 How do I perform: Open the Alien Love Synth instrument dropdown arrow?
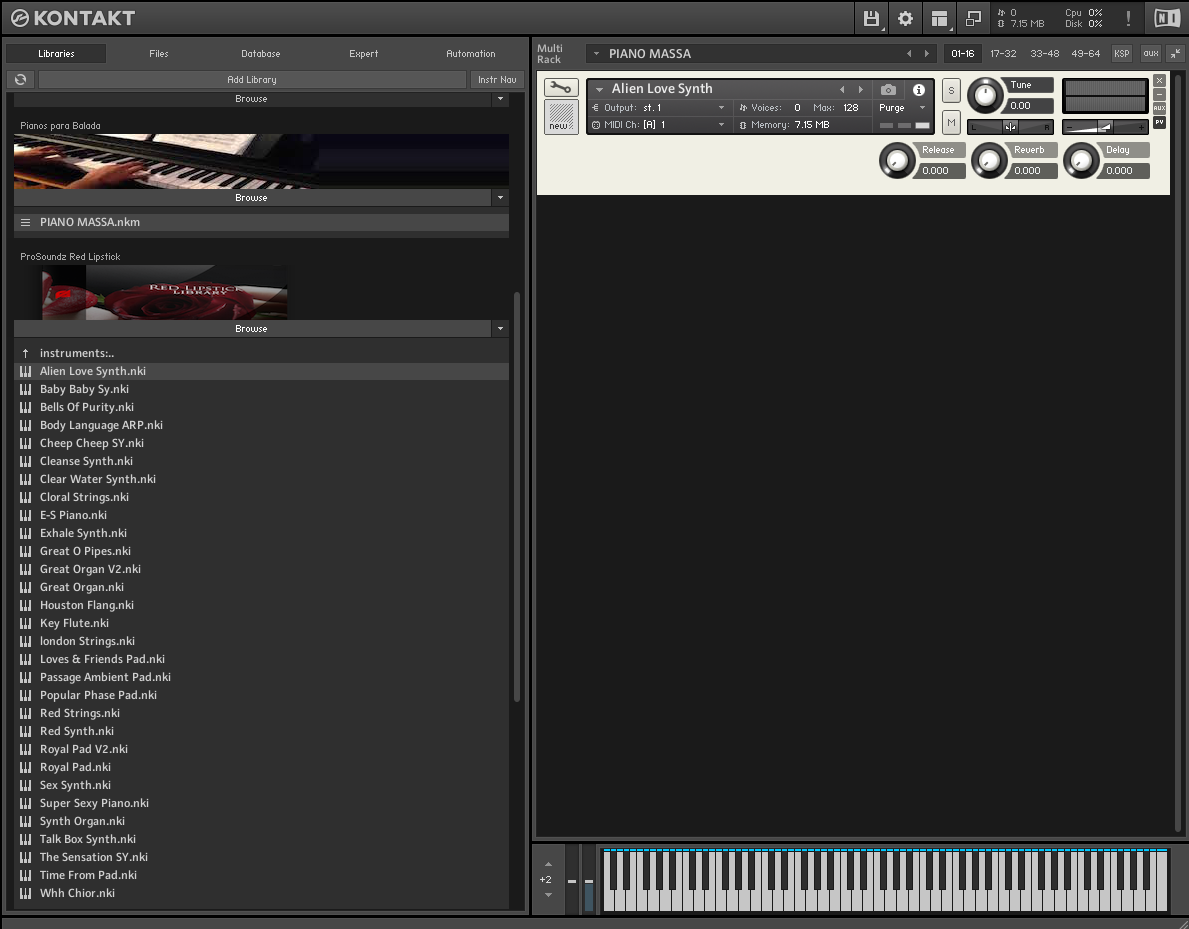[599, 89]
